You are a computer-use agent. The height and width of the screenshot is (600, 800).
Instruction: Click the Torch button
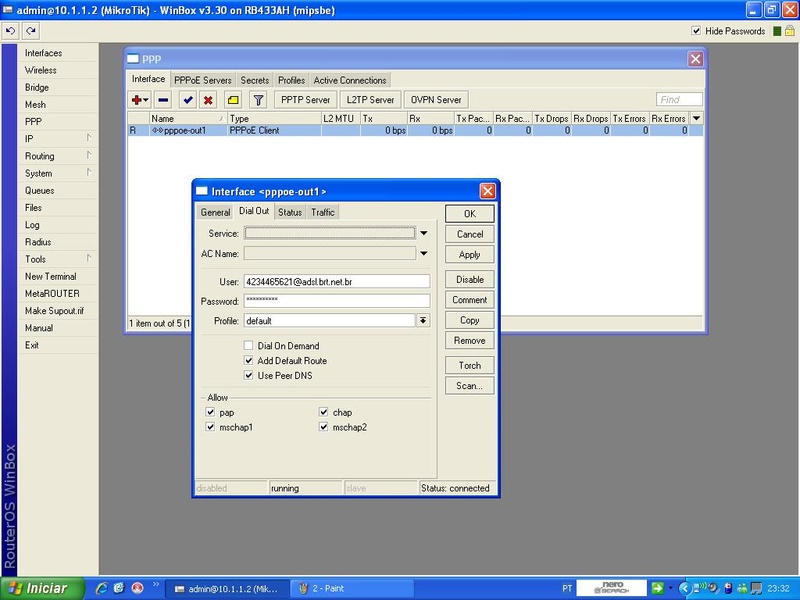(x=469, y=365)
